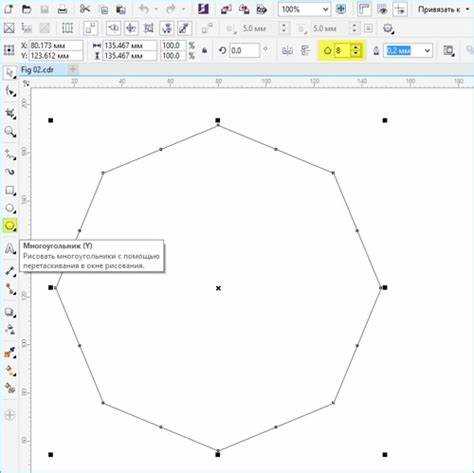This screenshot has width=474, height=473.
Task: Activate the highlighted Polygon tool
Action: pyautogui.click(x=10, y=226)
